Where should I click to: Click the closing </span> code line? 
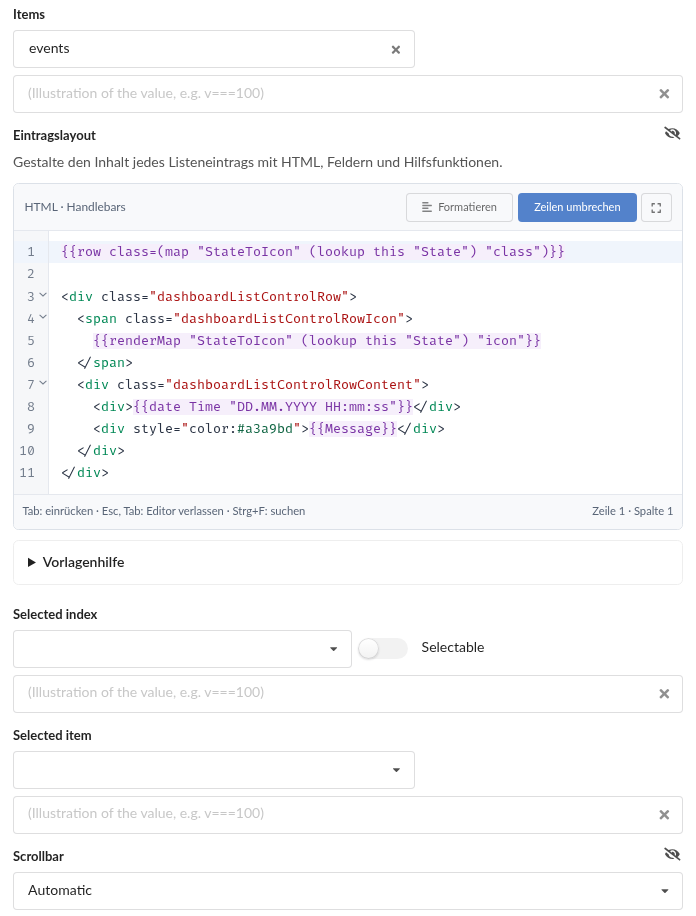105,363
